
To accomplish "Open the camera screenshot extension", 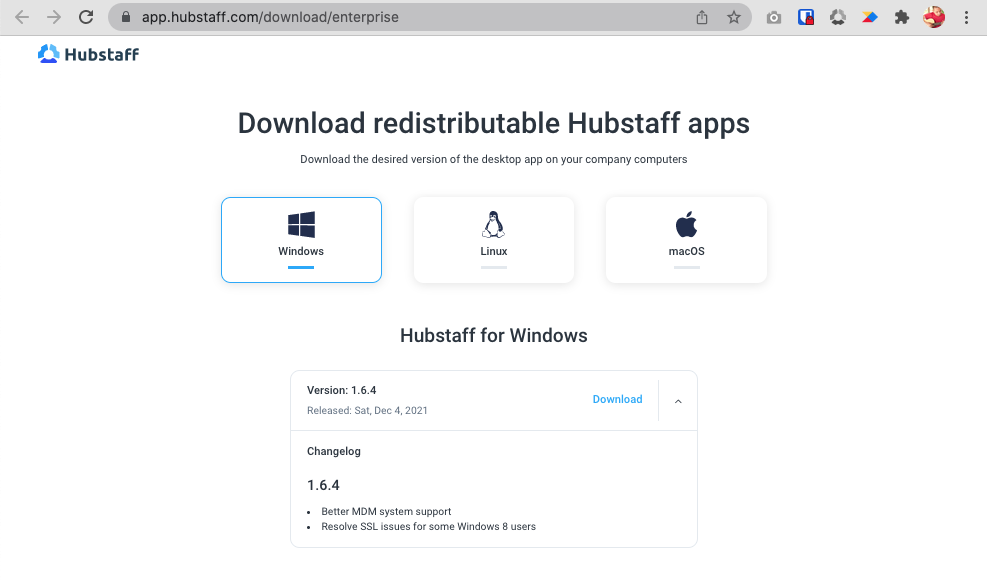I will tap(774, 18).
